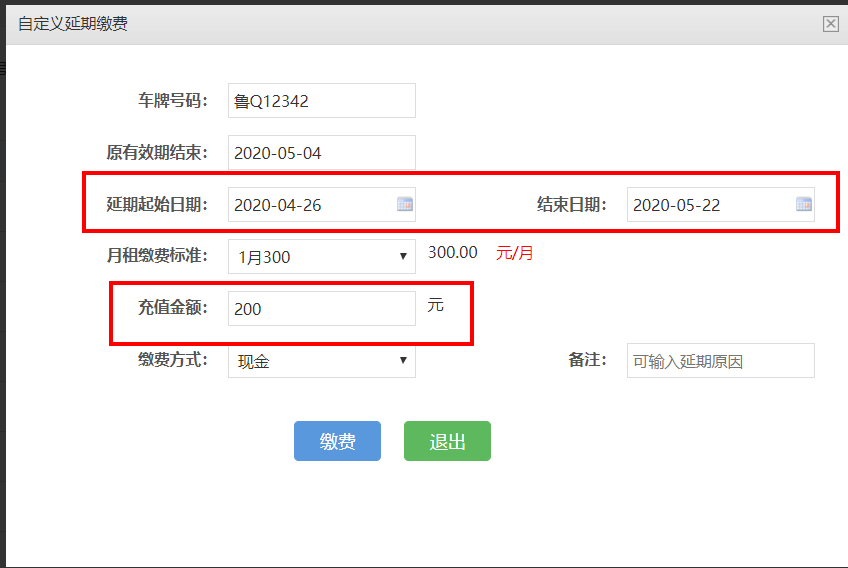This screenshot has width=848, height=568.
Task: Click the 元 unit after 充值金额
Action: pos(435,305)
